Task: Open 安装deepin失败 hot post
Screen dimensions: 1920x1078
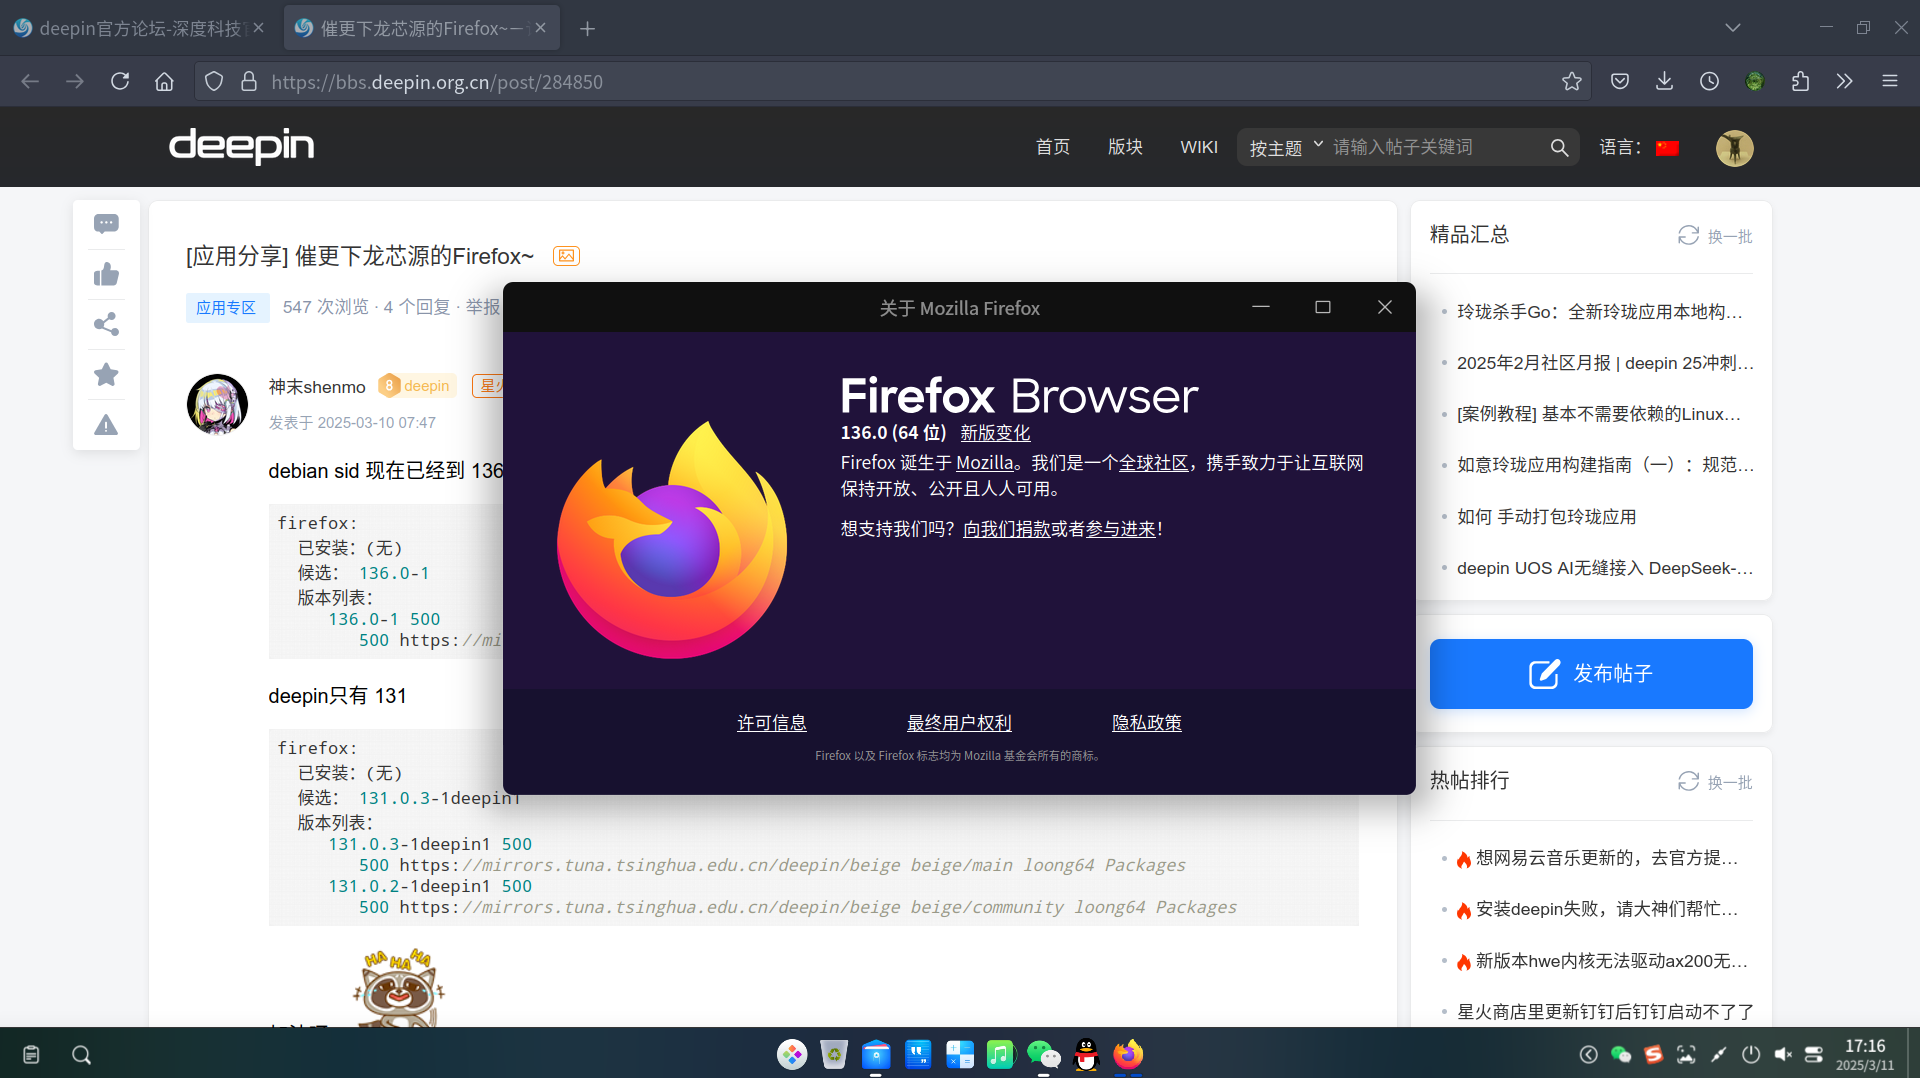Action: tap(1606, 909)
